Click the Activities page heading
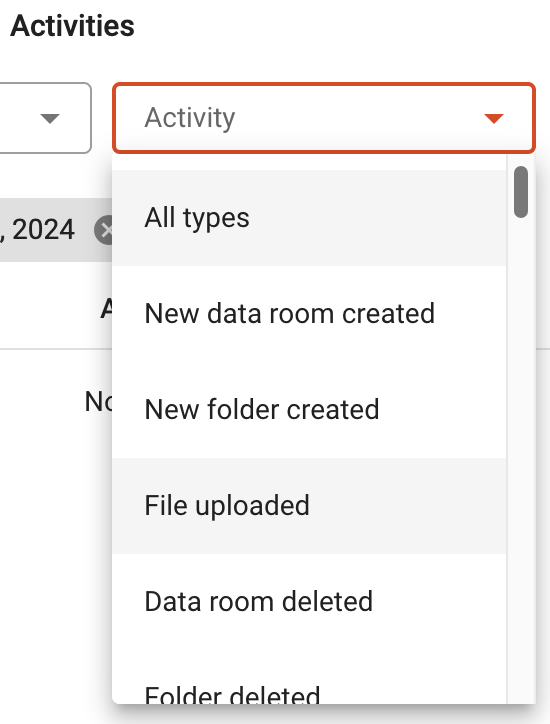Image resolution: width=550 pixels, height=724 pixels. [73, 26]
